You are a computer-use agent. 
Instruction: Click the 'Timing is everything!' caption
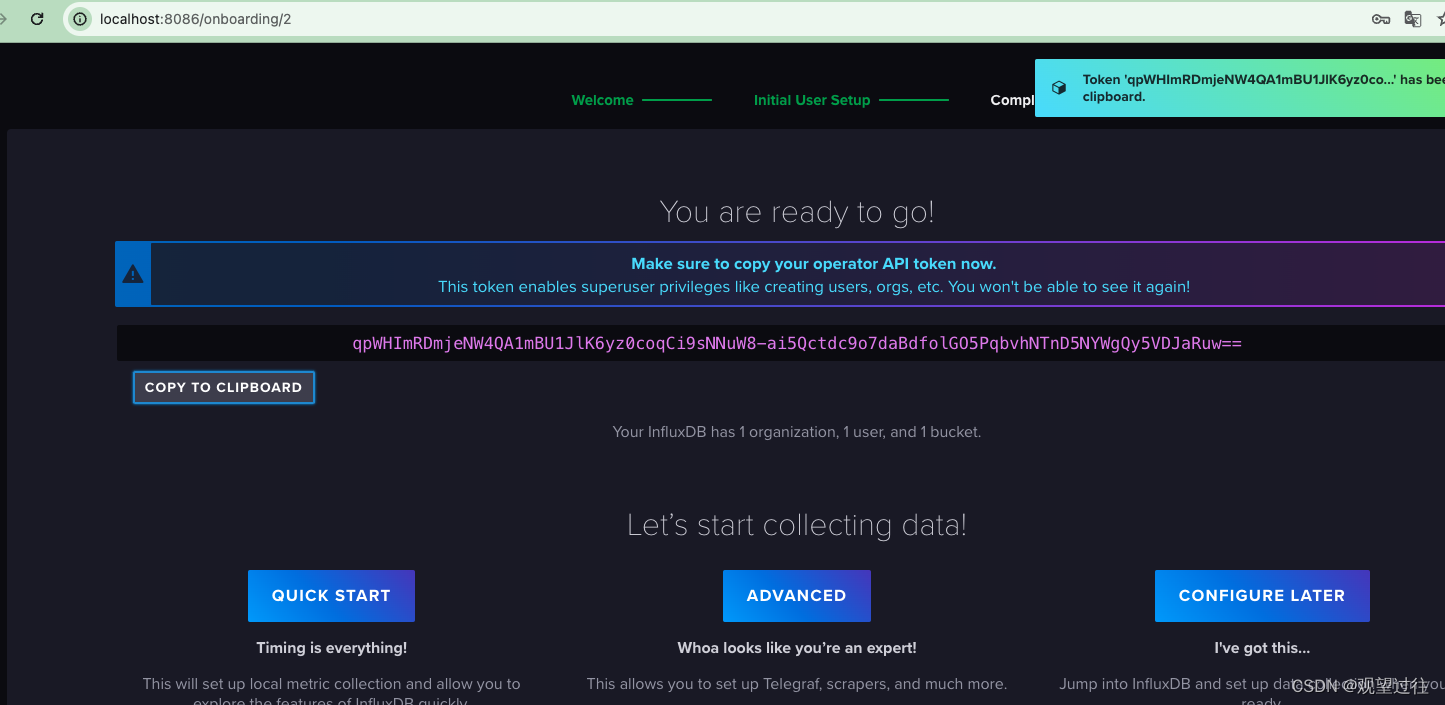tap(331, 648)
